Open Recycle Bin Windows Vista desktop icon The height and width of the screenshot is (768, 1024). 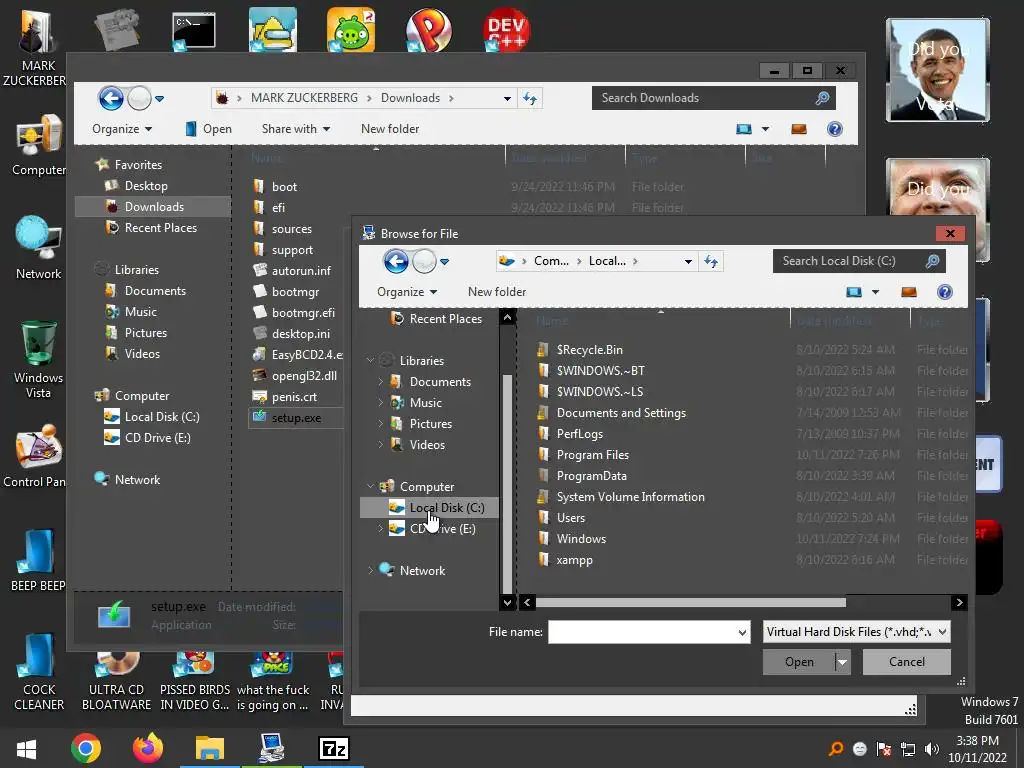(x=39, y=359)
